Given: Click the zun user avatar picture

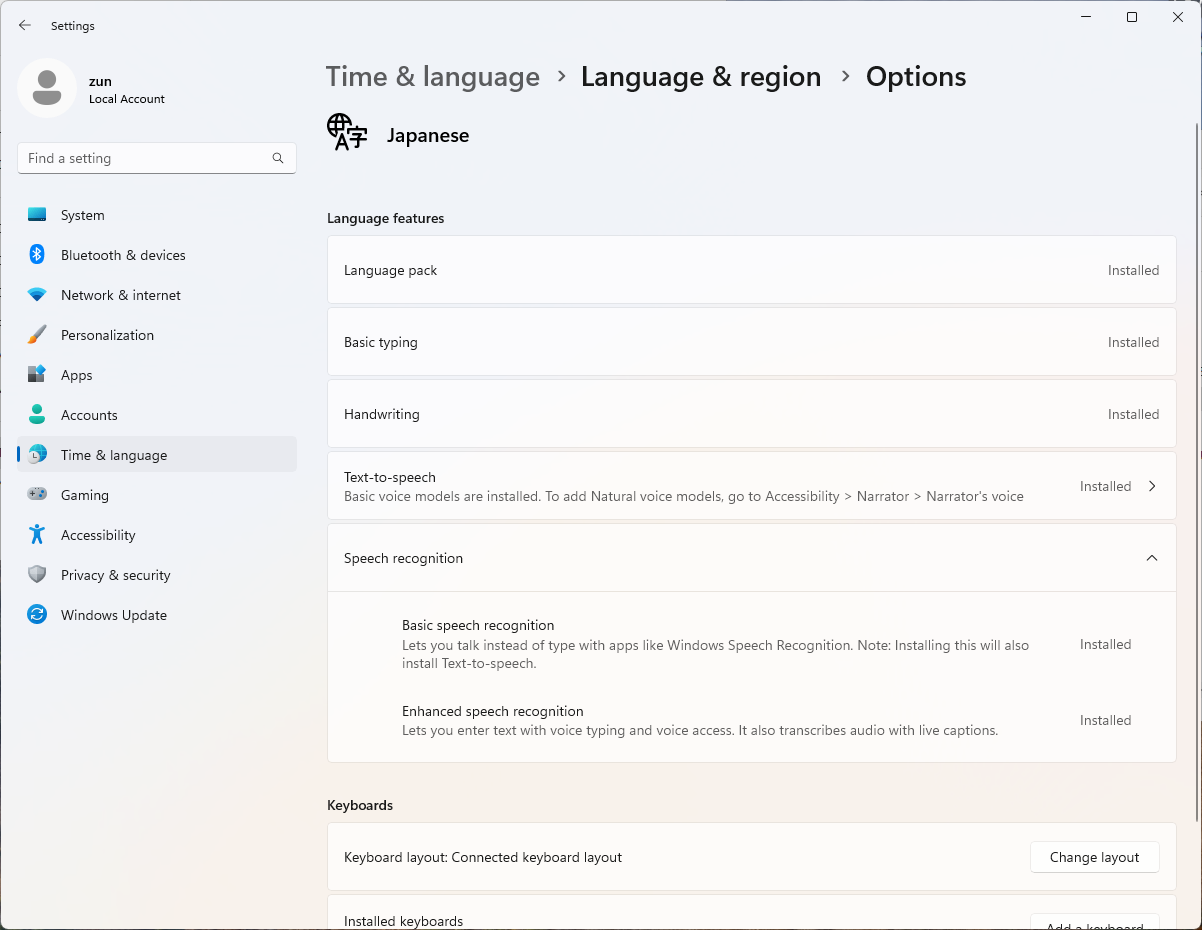Looking at the screenshot, I should [x=47, y=88].
